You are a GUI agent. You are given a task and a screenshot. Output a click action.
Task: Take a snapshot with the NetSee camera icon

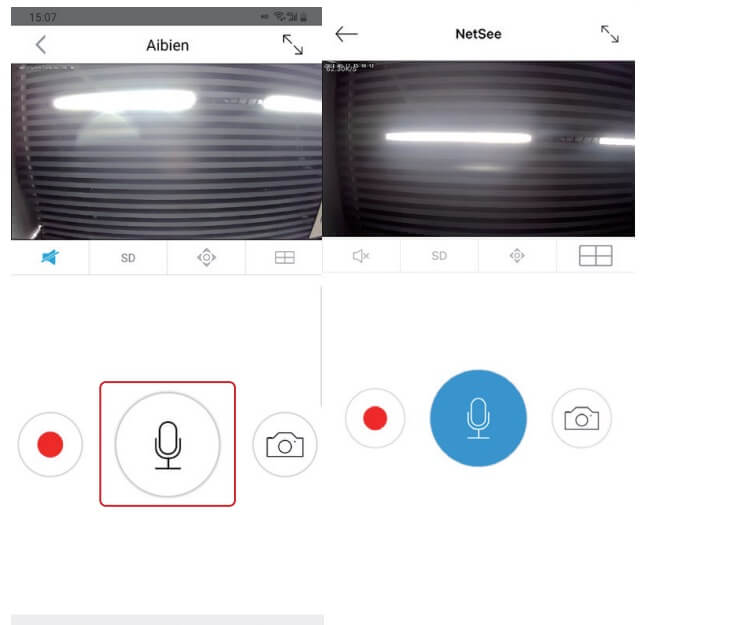582,418
